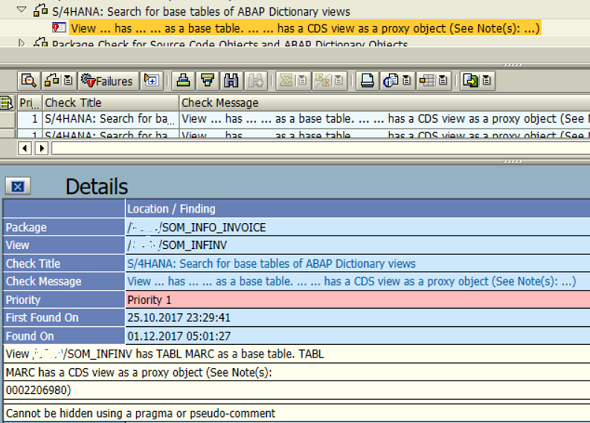Click the 'Details' heading text

coord(97,186)
